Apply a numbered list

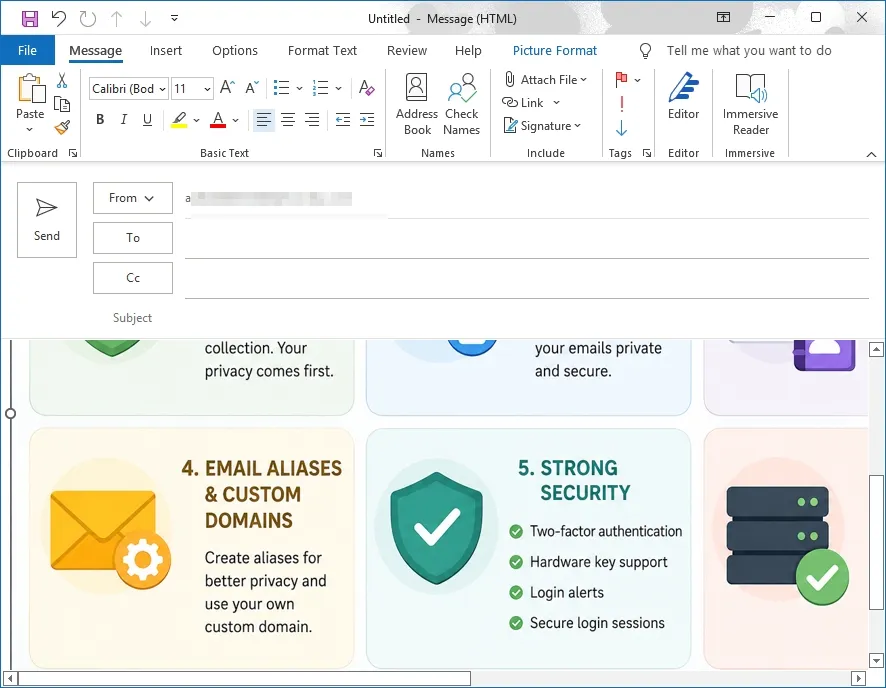[320, 88]
